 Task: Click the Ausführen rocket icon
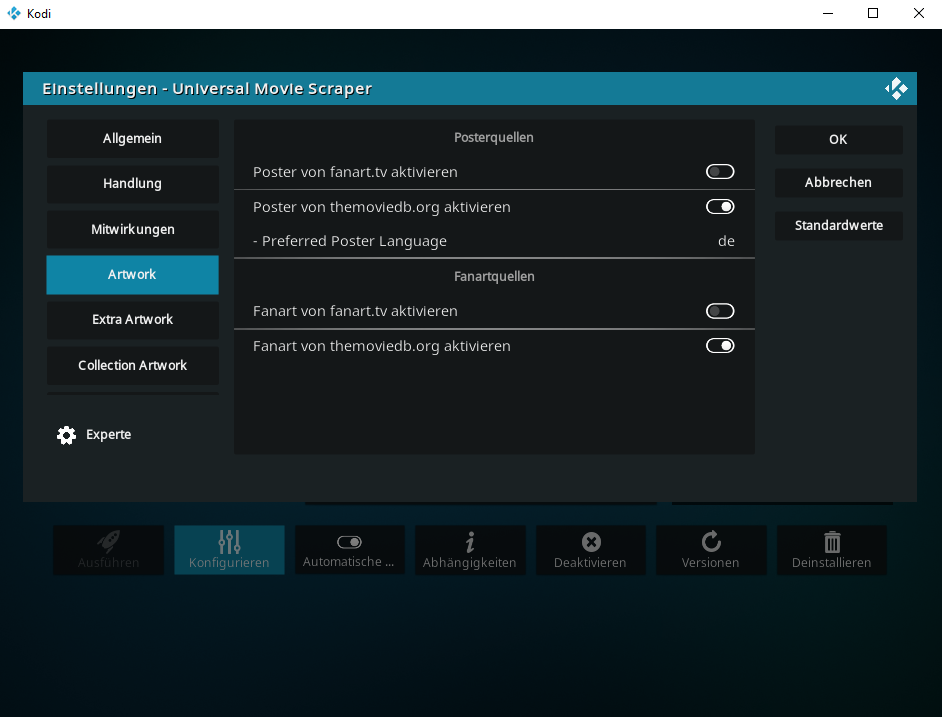(x=109, y=541)
